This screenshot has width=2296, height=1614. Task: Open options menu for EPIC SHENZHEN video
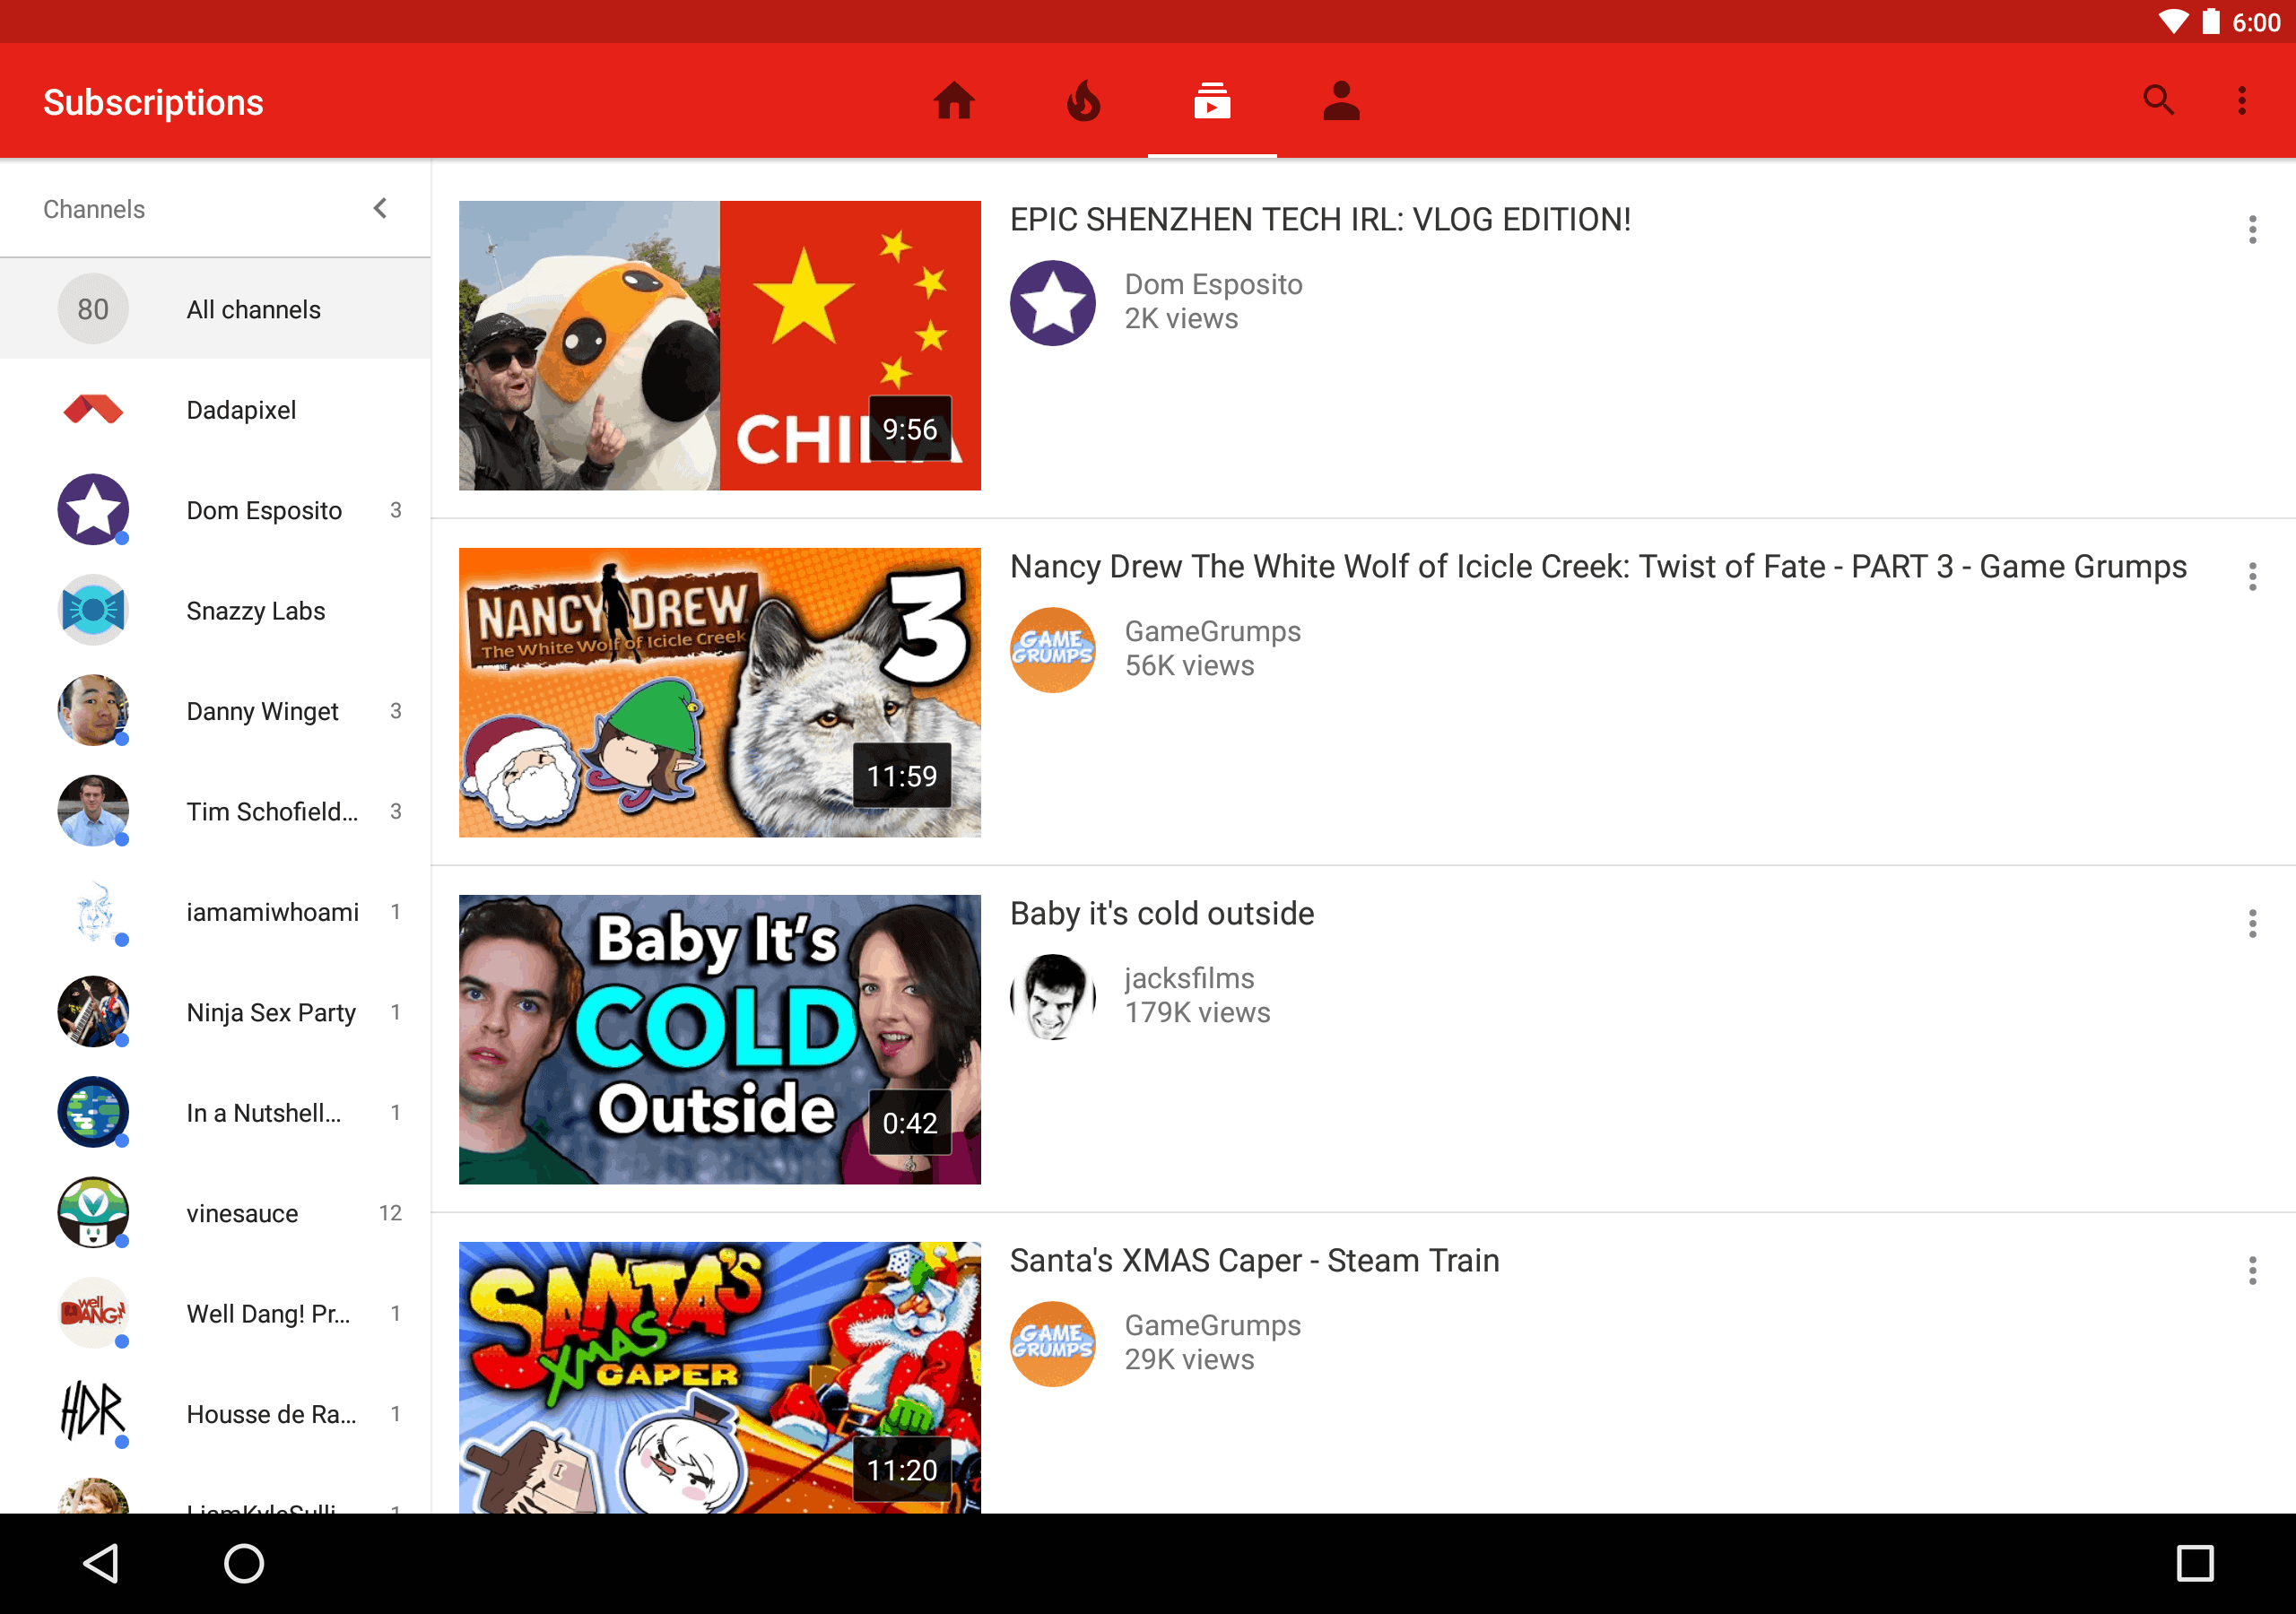(2252, 230)
